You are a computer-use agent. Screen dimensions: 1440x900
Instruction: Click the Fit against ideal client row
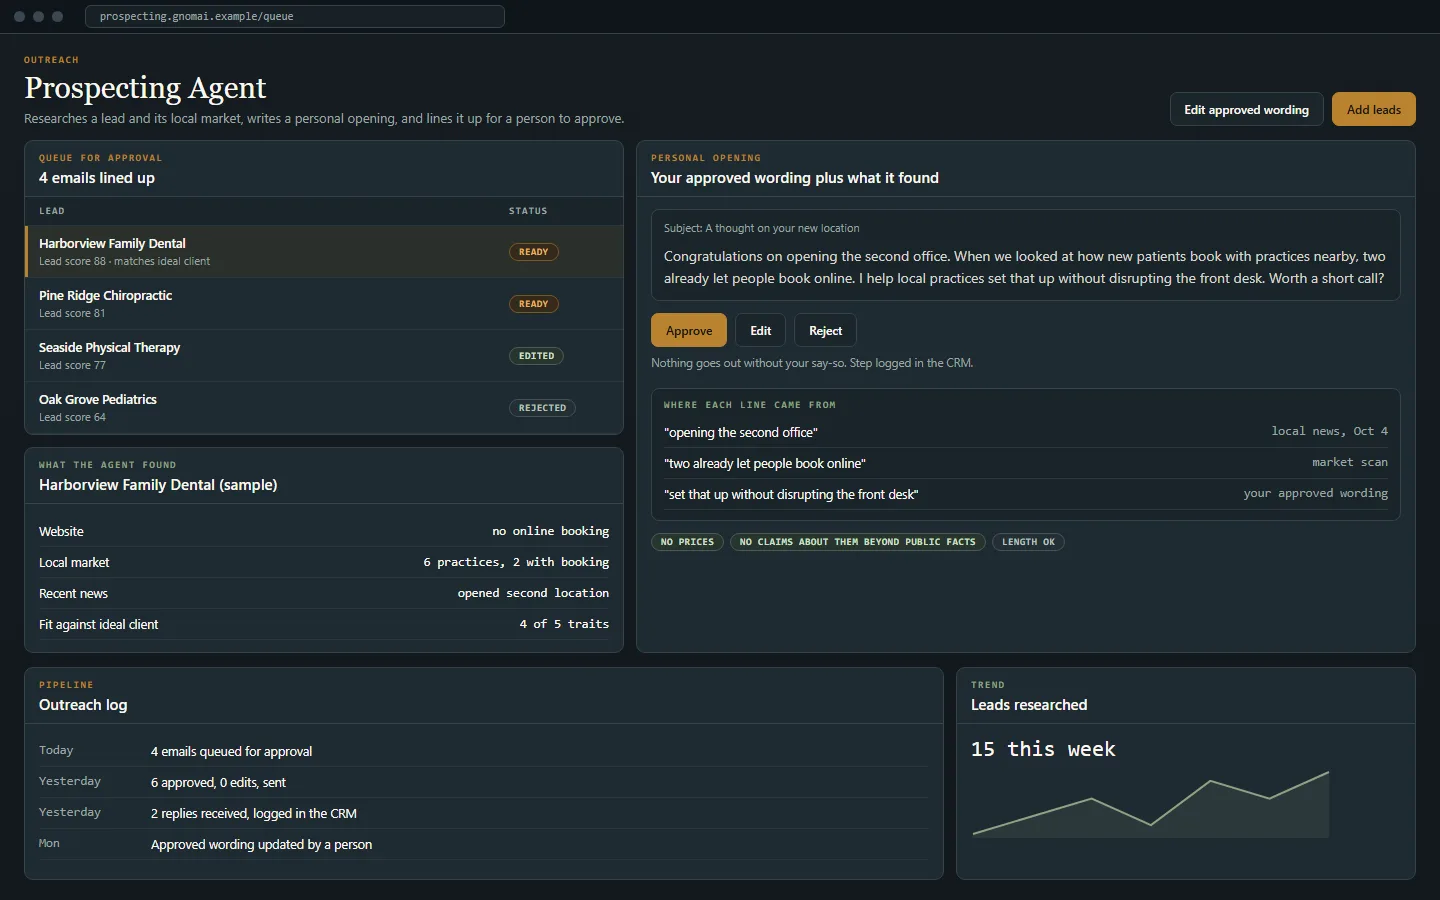pyautogui.click(x=324, y=624)
